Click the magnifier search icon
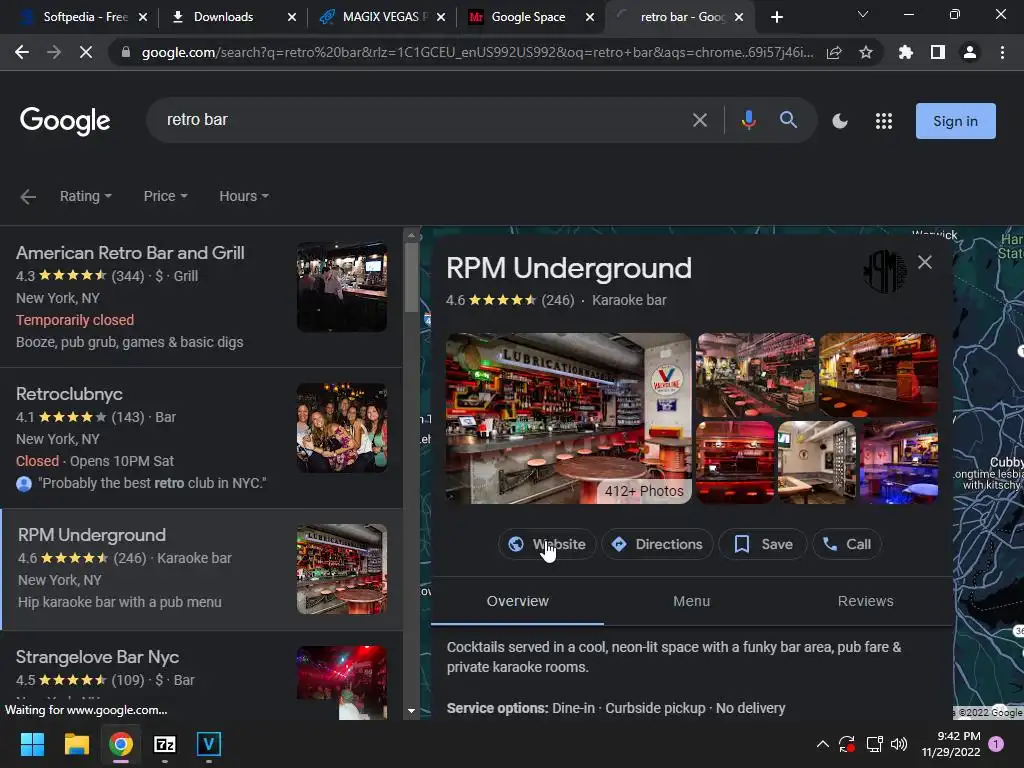The height and width of the screenshot is (768, 1024). click(x=788, y=120)
